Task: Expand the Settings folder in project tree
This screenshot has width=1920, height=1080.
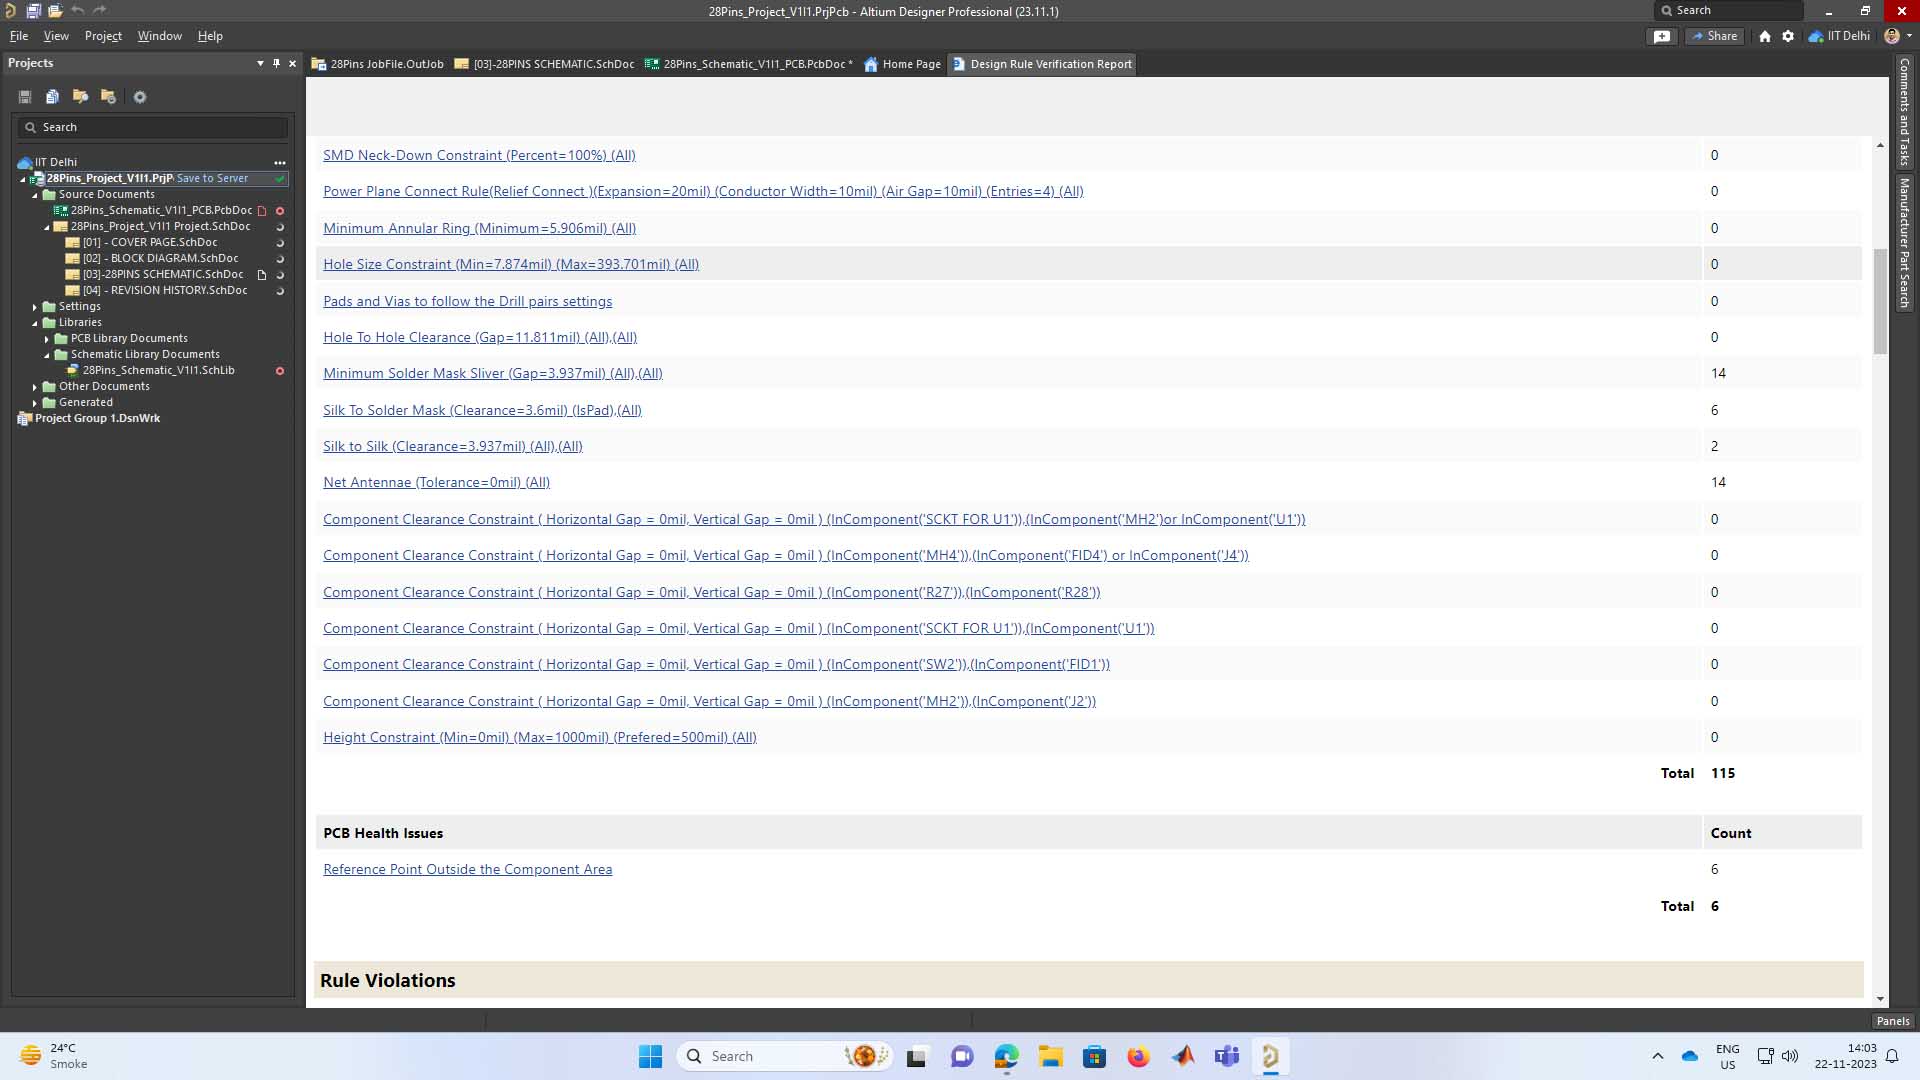Action: click(35, 307)
